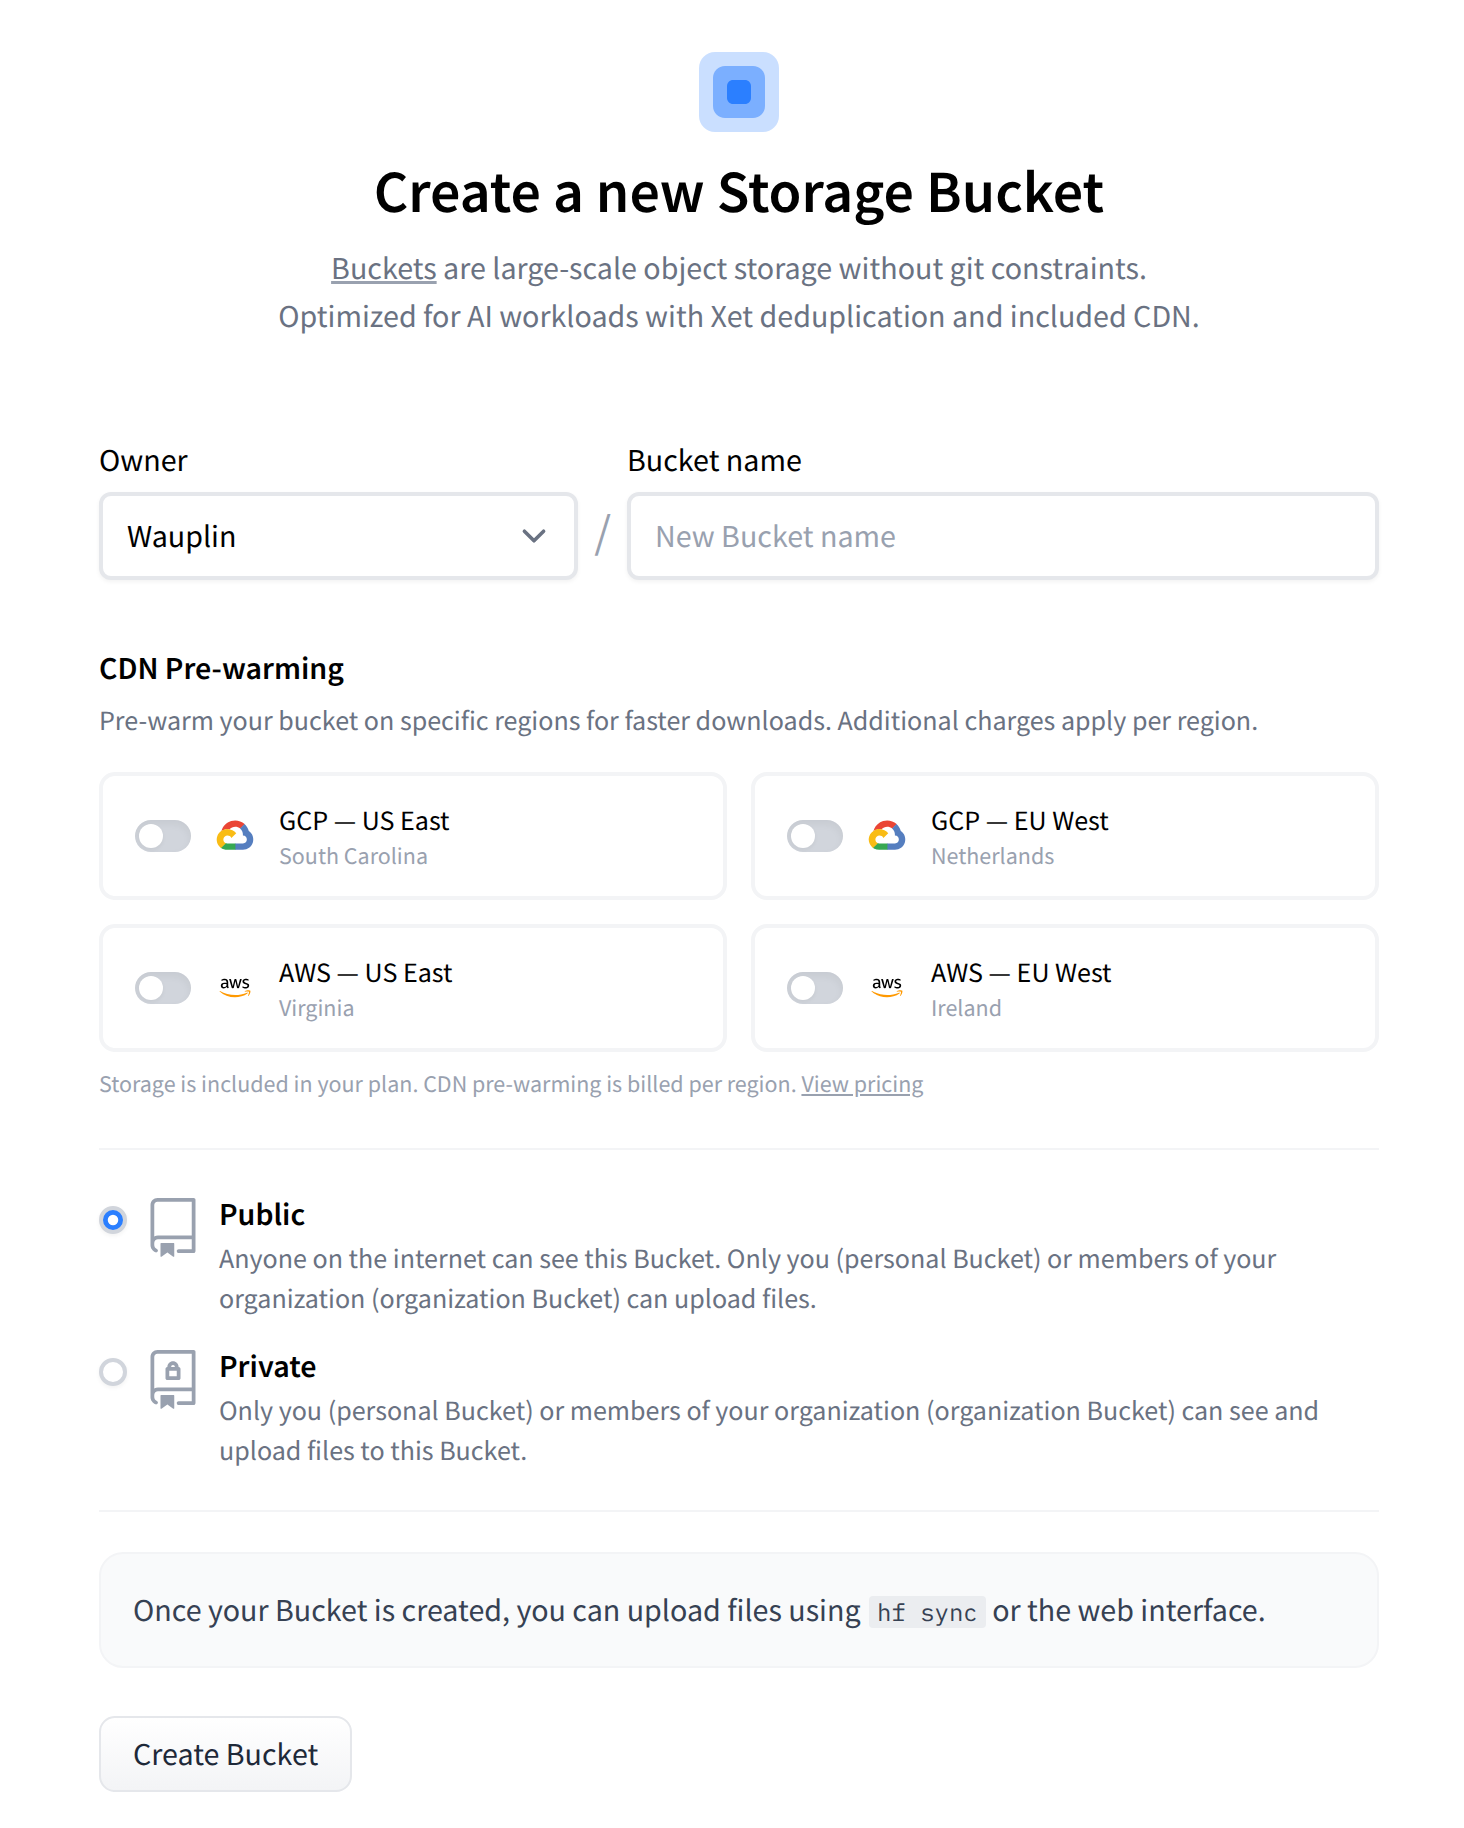This screenshot has height=1828, width=1464.
Task: Enable GCP US East pre-warming toggle
Action: tap(163, 836)
